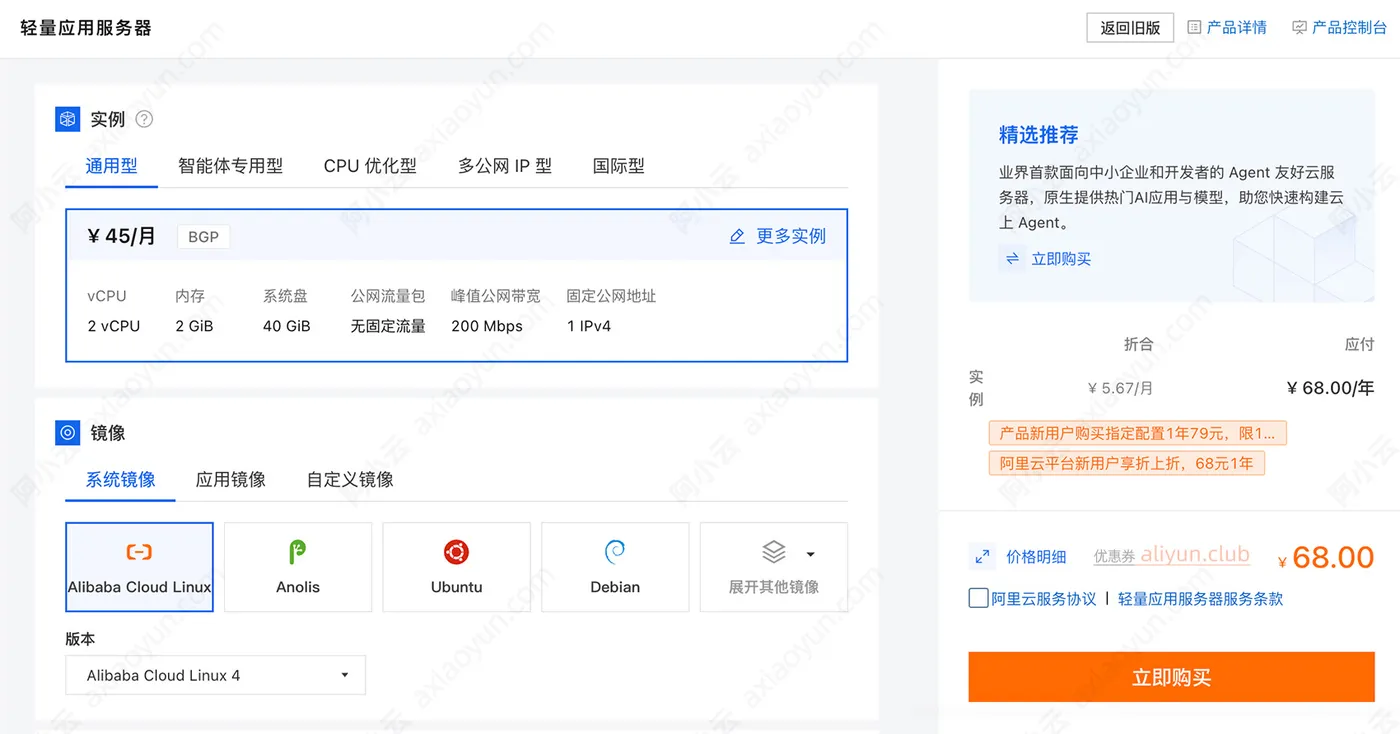Open the Alibaba Cloud Linux 4 version dropdown

click(215, 675)
